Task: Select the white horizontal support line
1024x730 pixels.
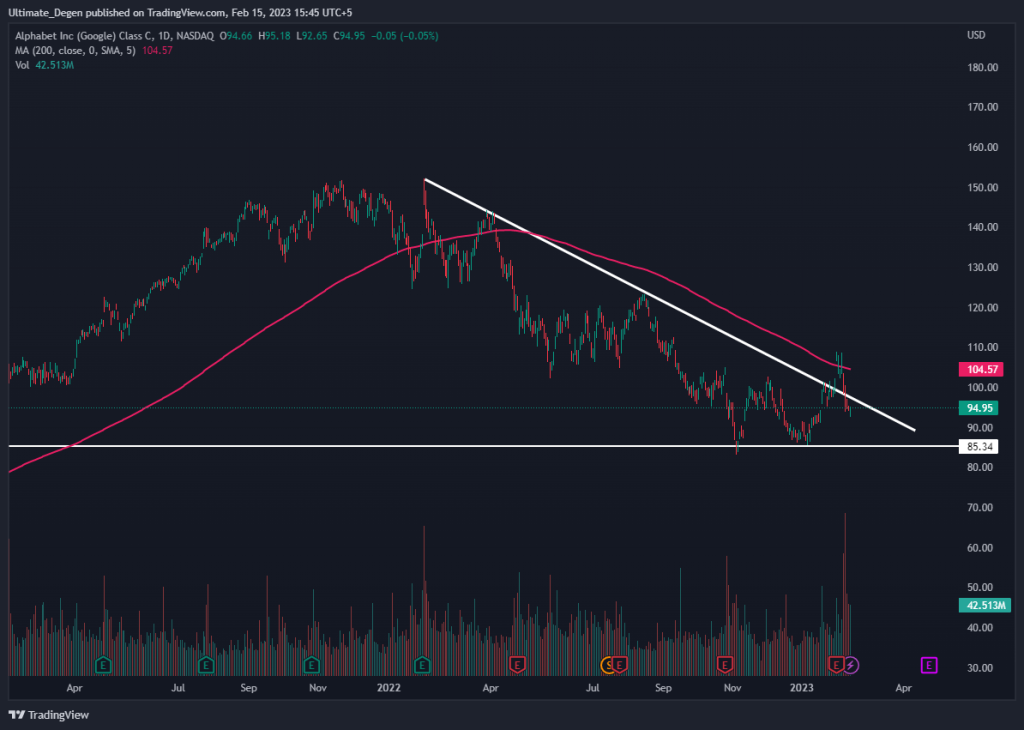Action: tap(483, 447)
